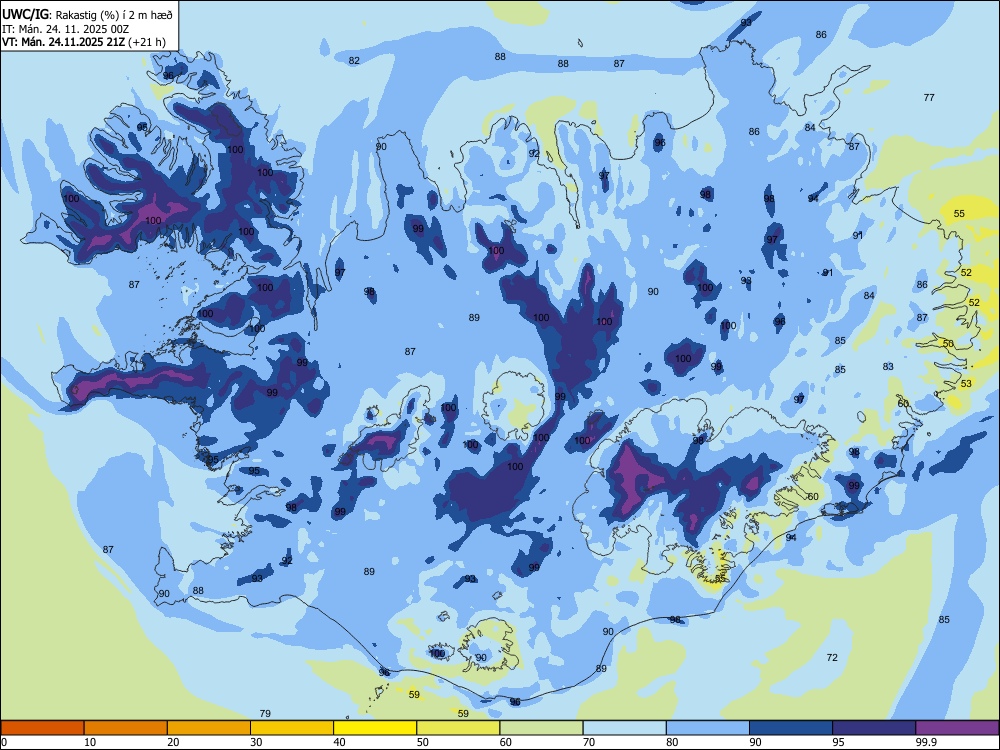Click the light green 60–70 legend swatch
The image size is (1000, 750).
coord(541,728)
